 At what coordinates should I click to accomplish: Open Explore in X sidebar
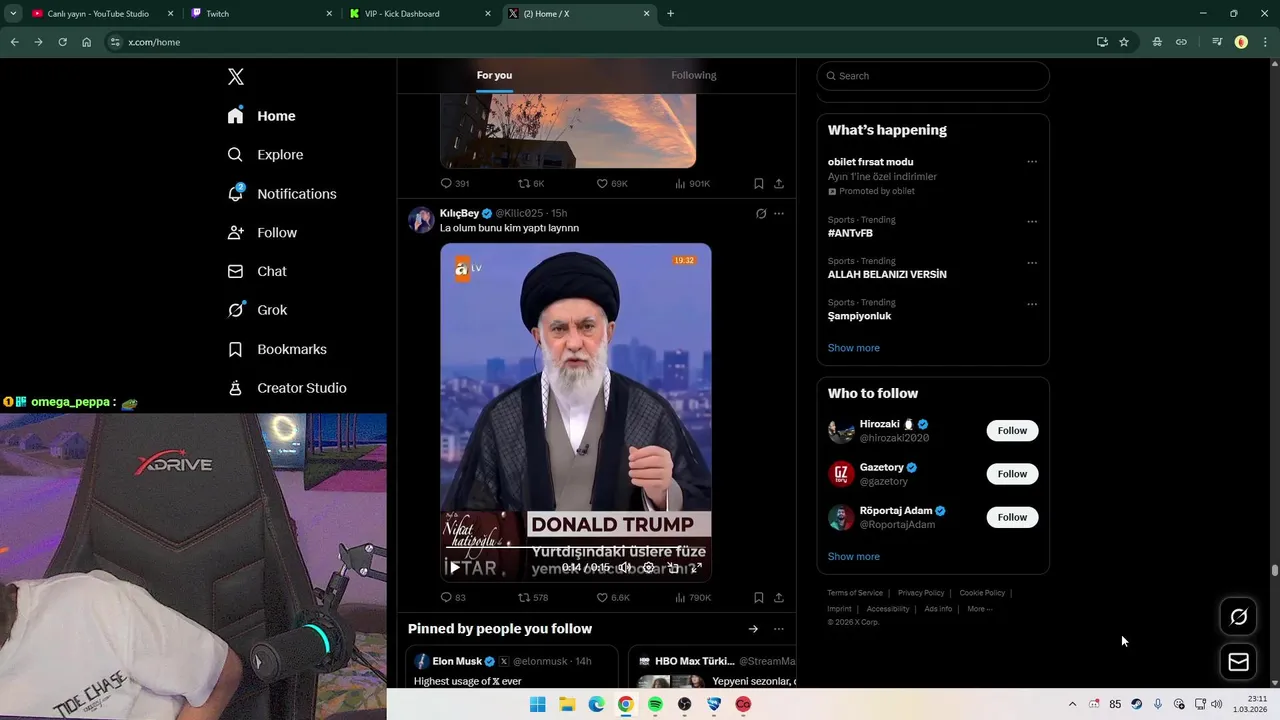point(265,155)
